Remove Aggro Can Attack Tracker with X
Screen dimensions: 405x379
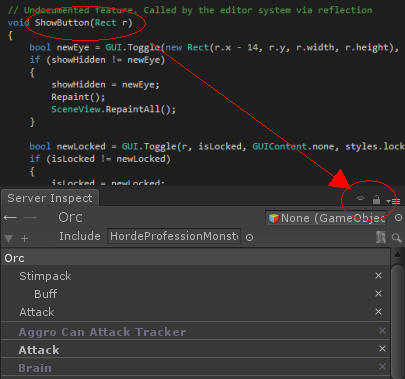click(382, 331)
